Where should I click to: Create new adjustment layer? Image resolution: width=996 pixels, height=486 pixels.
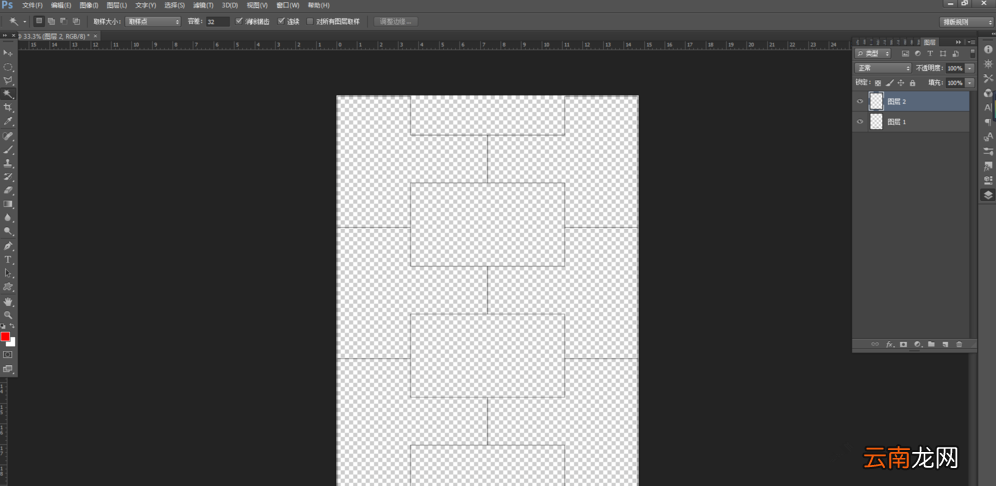917,344
